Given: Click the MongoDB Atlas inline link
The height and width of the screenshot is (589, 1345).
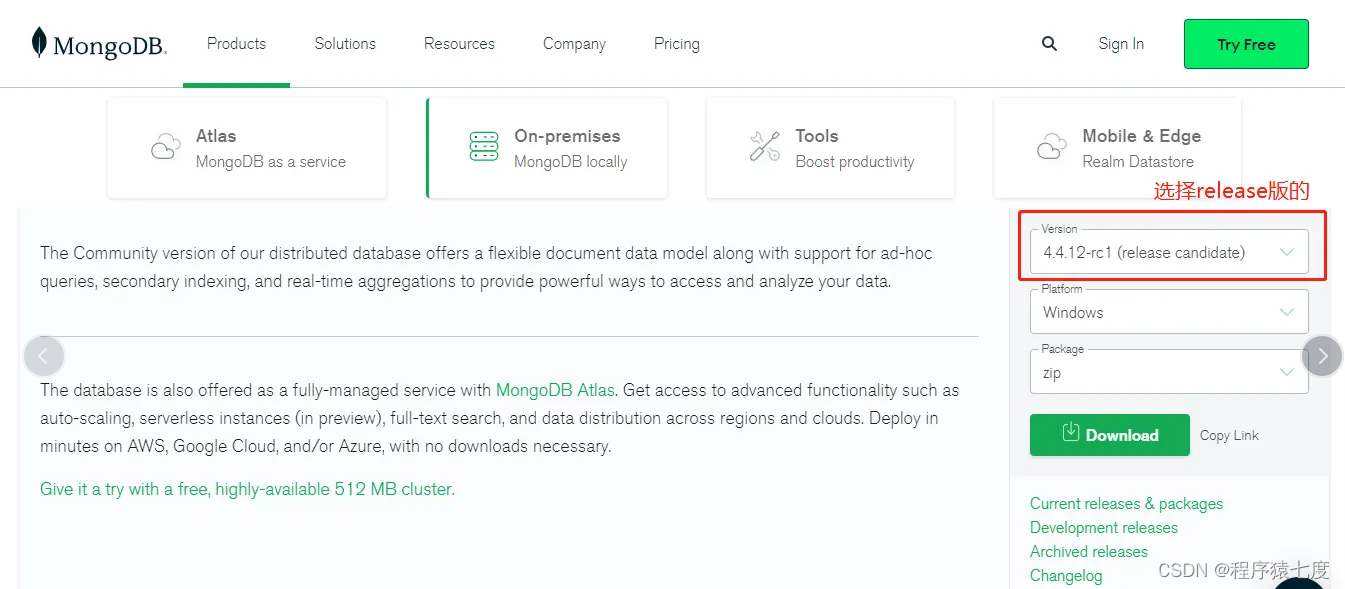Looking at the screenshot, I should pos(554,390).
